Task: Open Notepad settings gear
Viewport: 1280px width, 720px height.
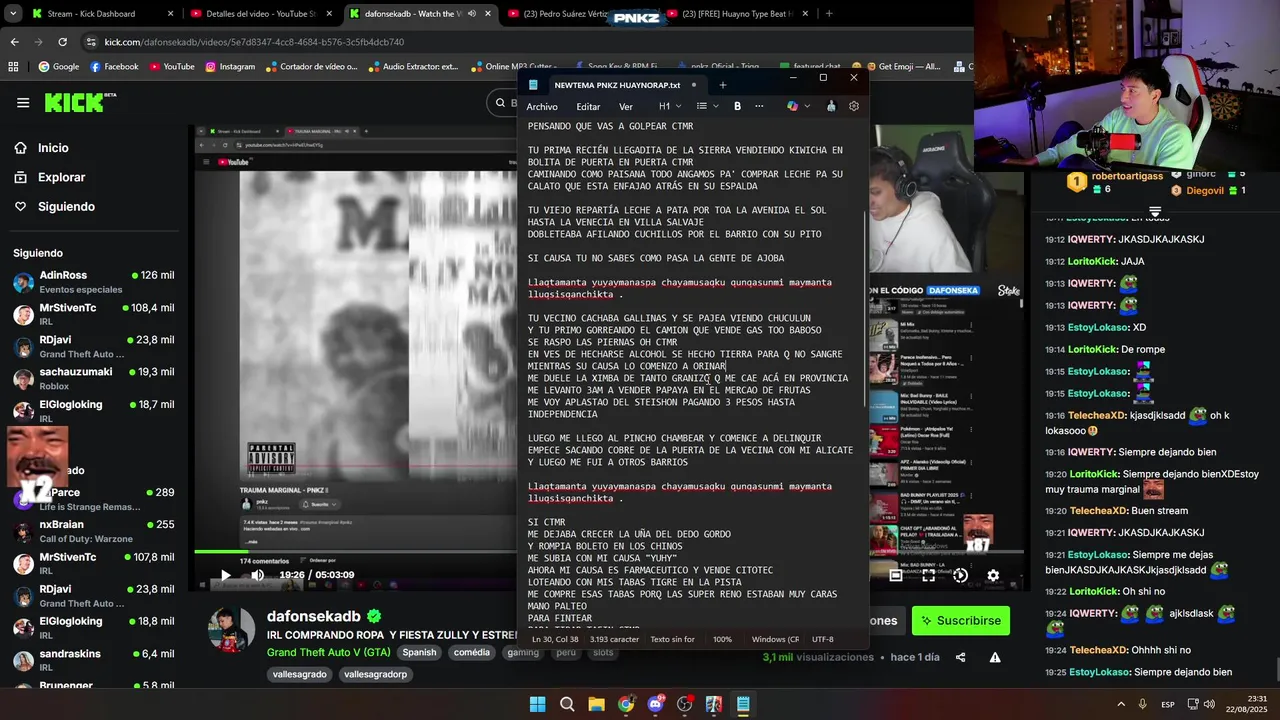Action: [x=854, y=106]
